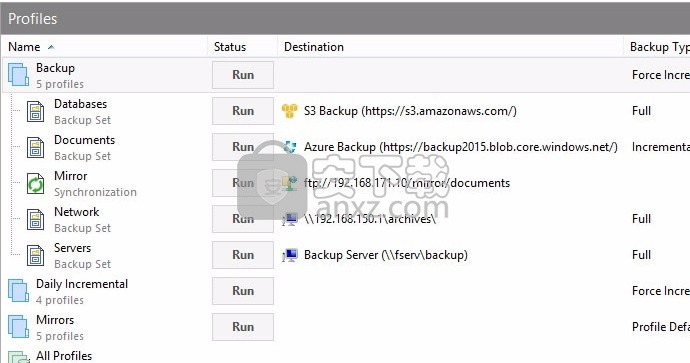
Task: Run the Servers backup profile
Action: 243,255
